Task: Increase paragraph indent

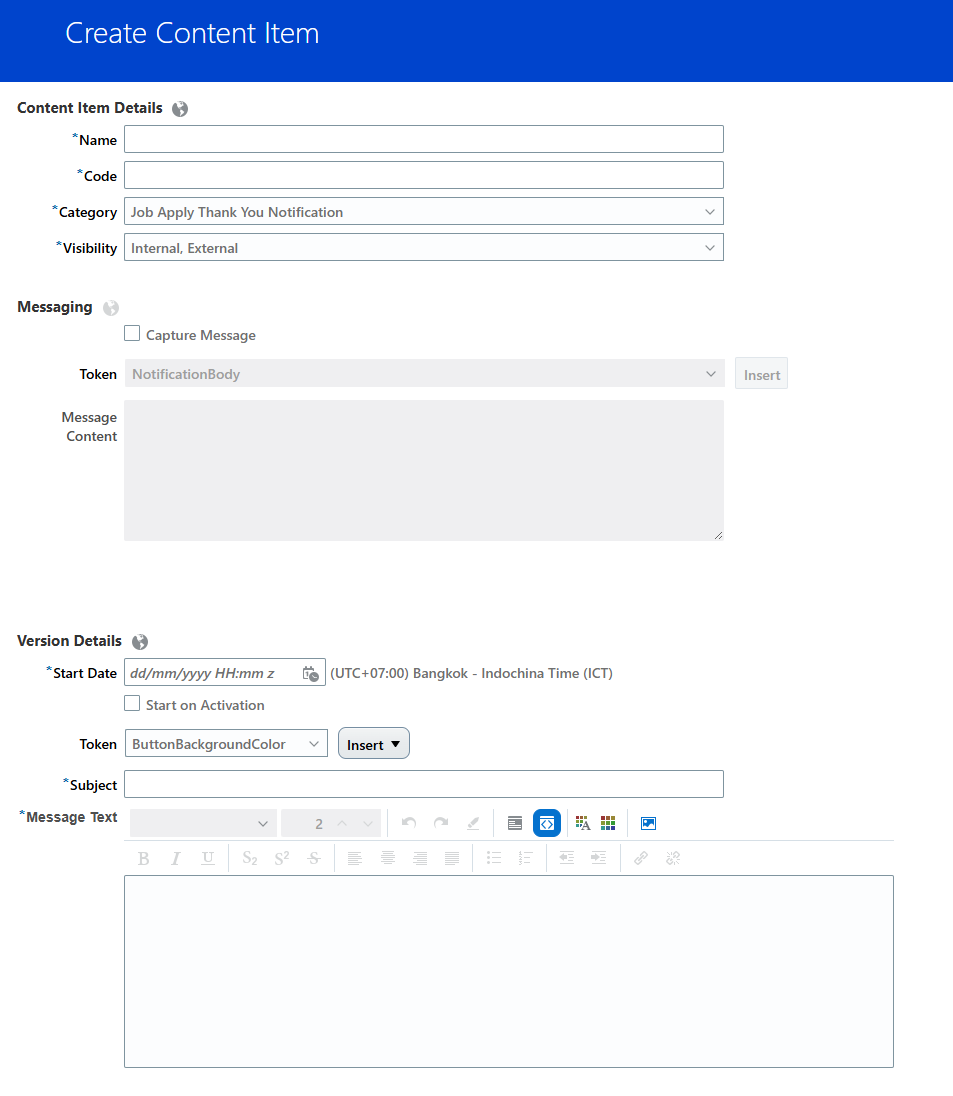Action: (599, 858)
